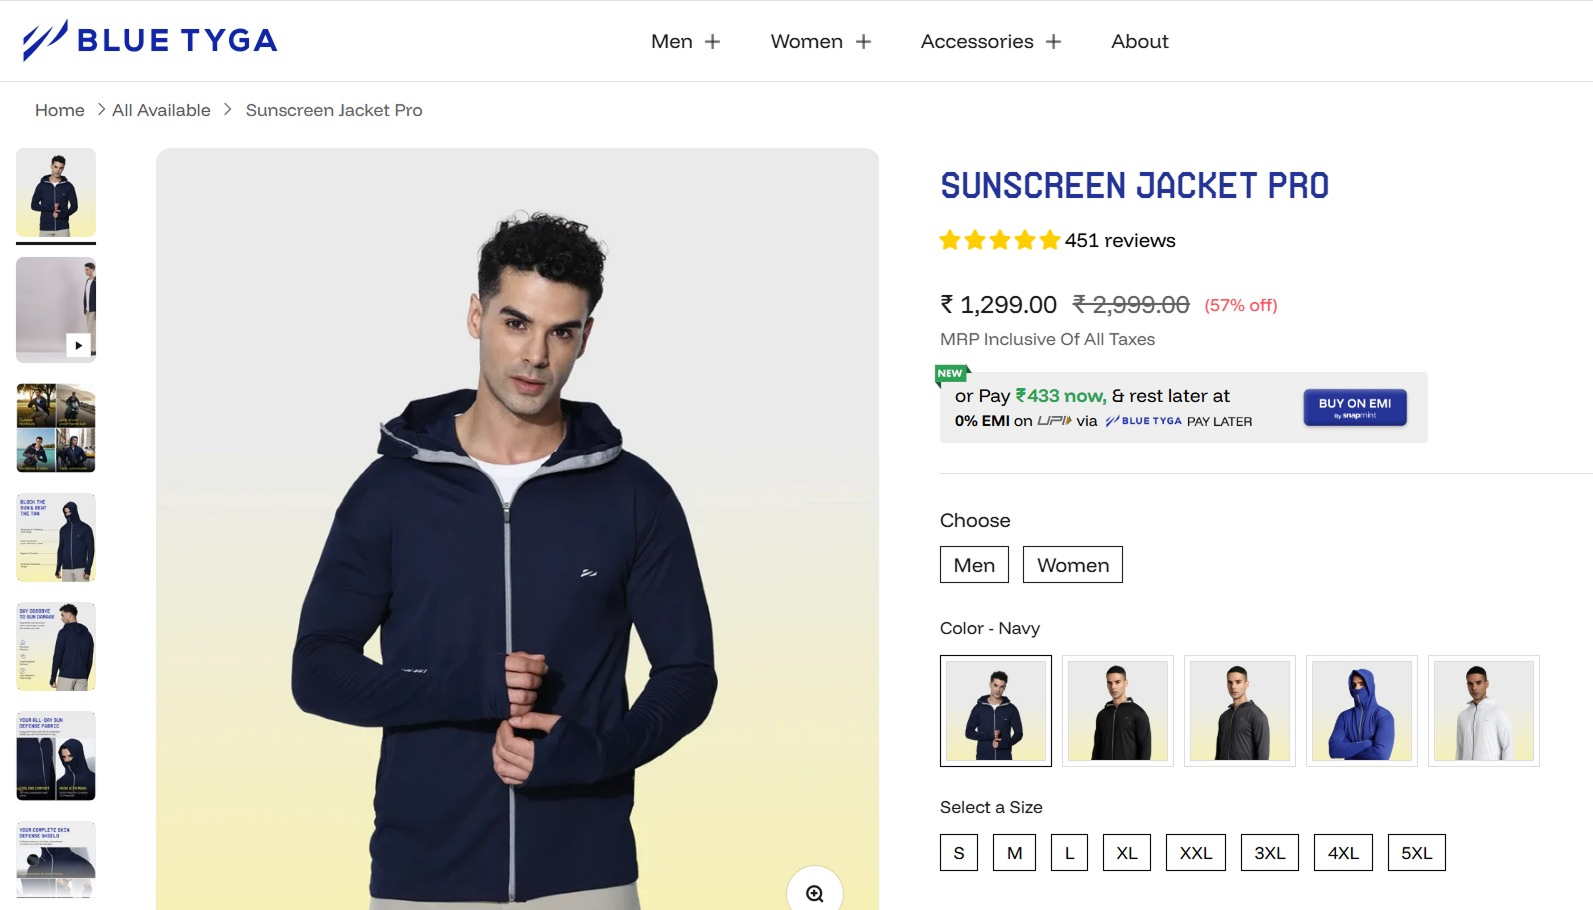Select size XL

1126,853
